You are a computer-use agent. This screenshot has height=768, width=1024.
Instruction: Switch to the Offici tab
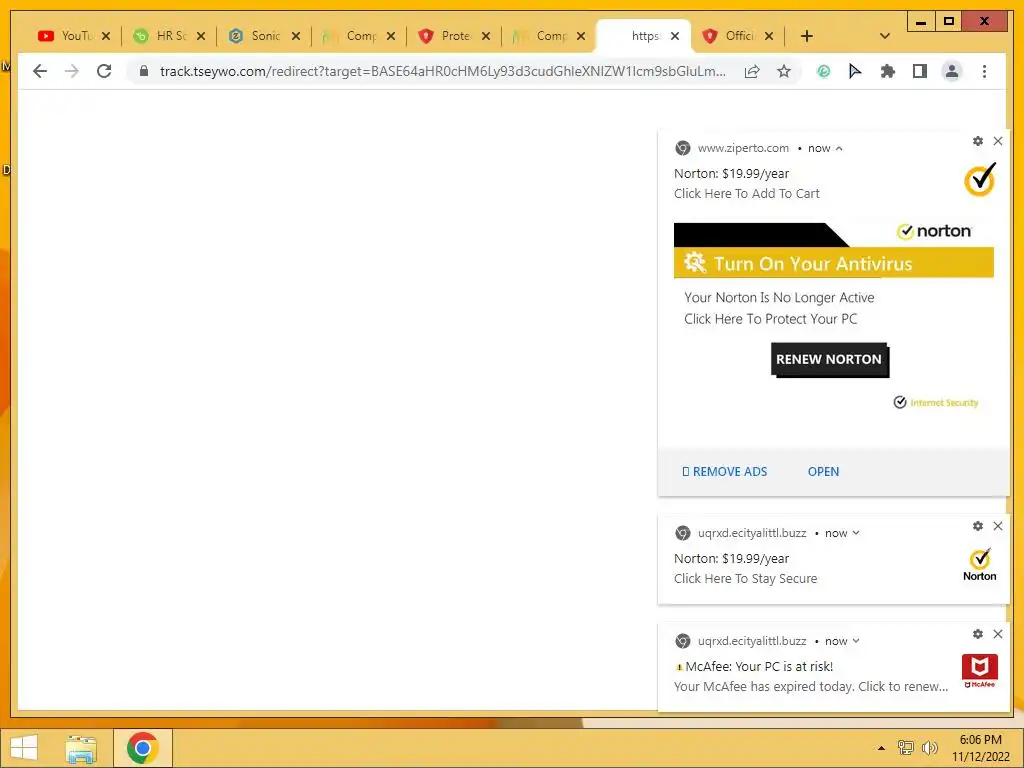[x=731, y=36]
